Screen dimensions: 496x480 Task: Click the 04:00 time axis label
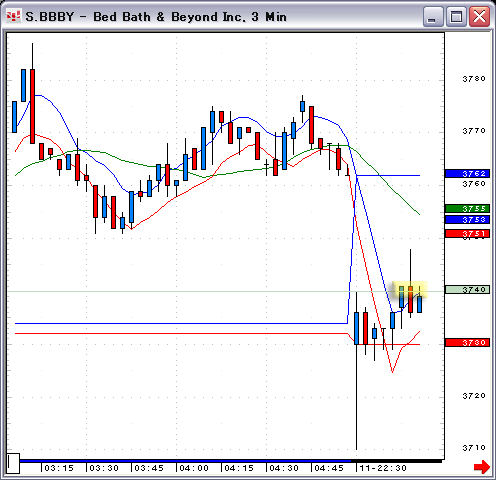(x=194, y=468)
